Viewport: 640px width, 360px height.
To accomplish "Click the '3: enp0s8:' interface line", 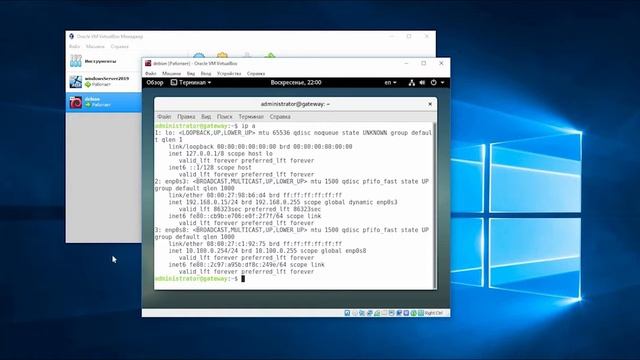I will [292, 230].
